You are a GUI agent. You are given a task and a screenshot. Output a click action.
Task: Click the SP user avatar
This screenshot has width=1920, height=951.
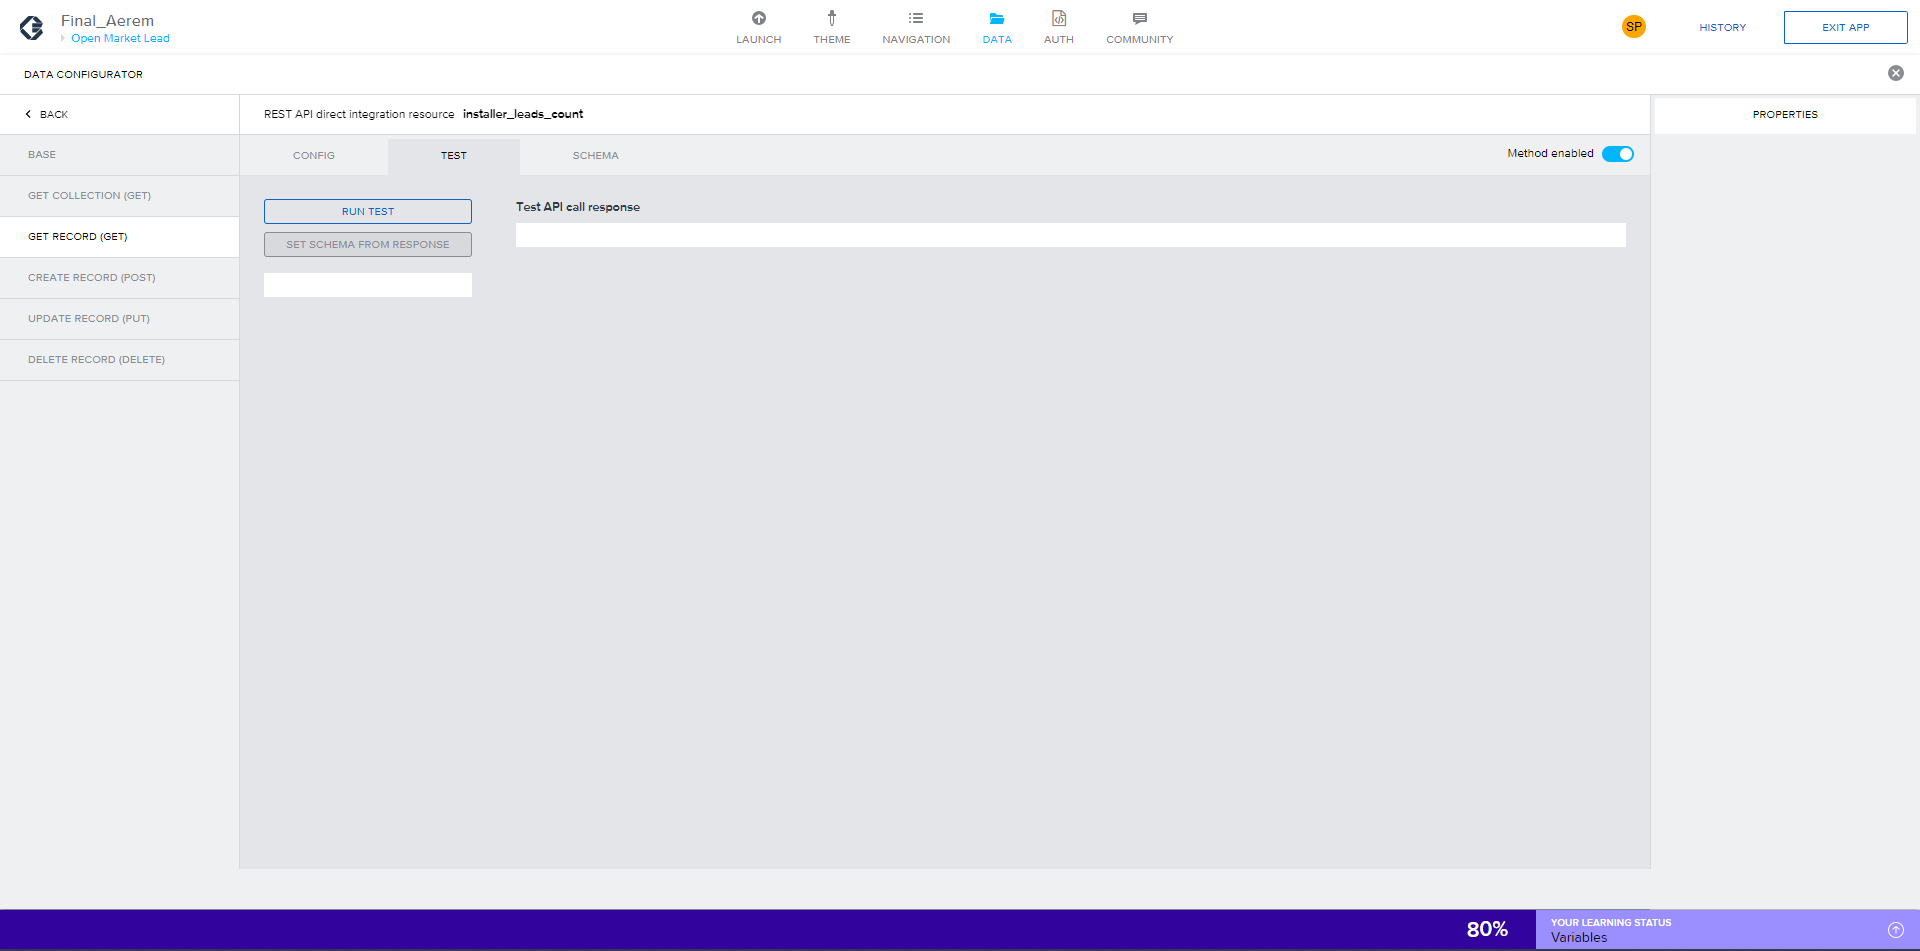tap(1634, 27)
